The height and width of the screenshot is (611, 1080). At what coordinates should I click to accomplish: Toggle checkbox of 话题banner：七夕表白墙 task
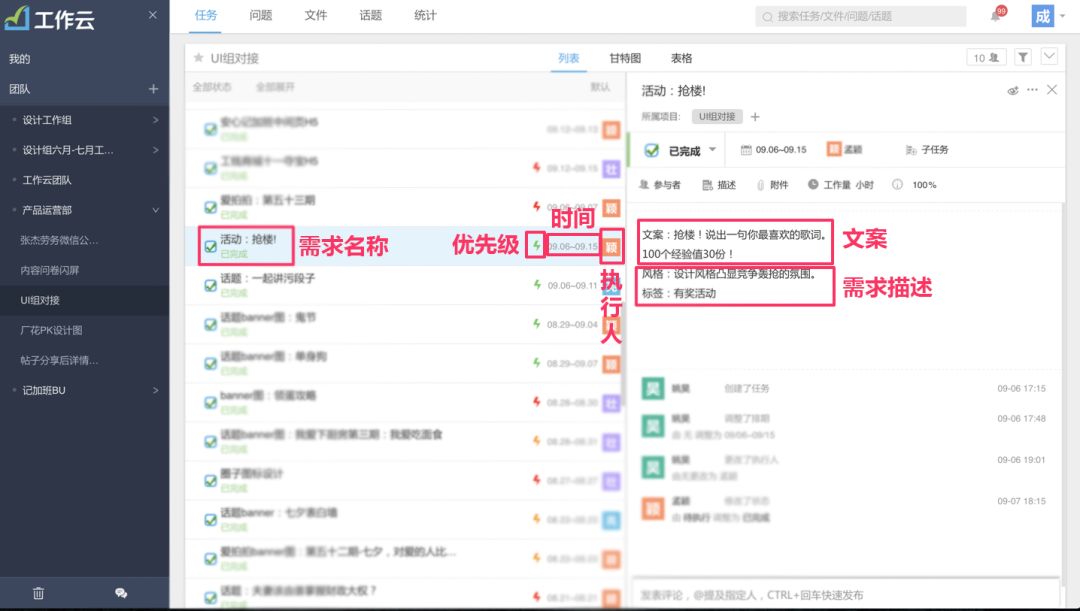click(211, 520)
